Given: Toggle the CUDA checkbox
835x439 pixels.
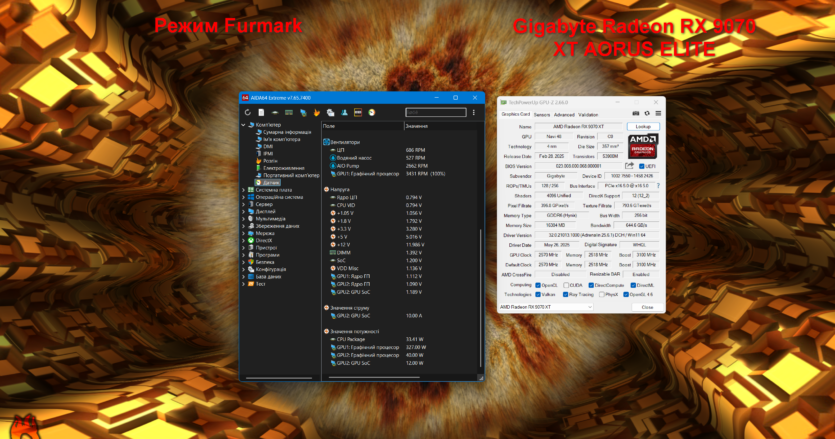Looking at the screenshot, I should point(566,286).
